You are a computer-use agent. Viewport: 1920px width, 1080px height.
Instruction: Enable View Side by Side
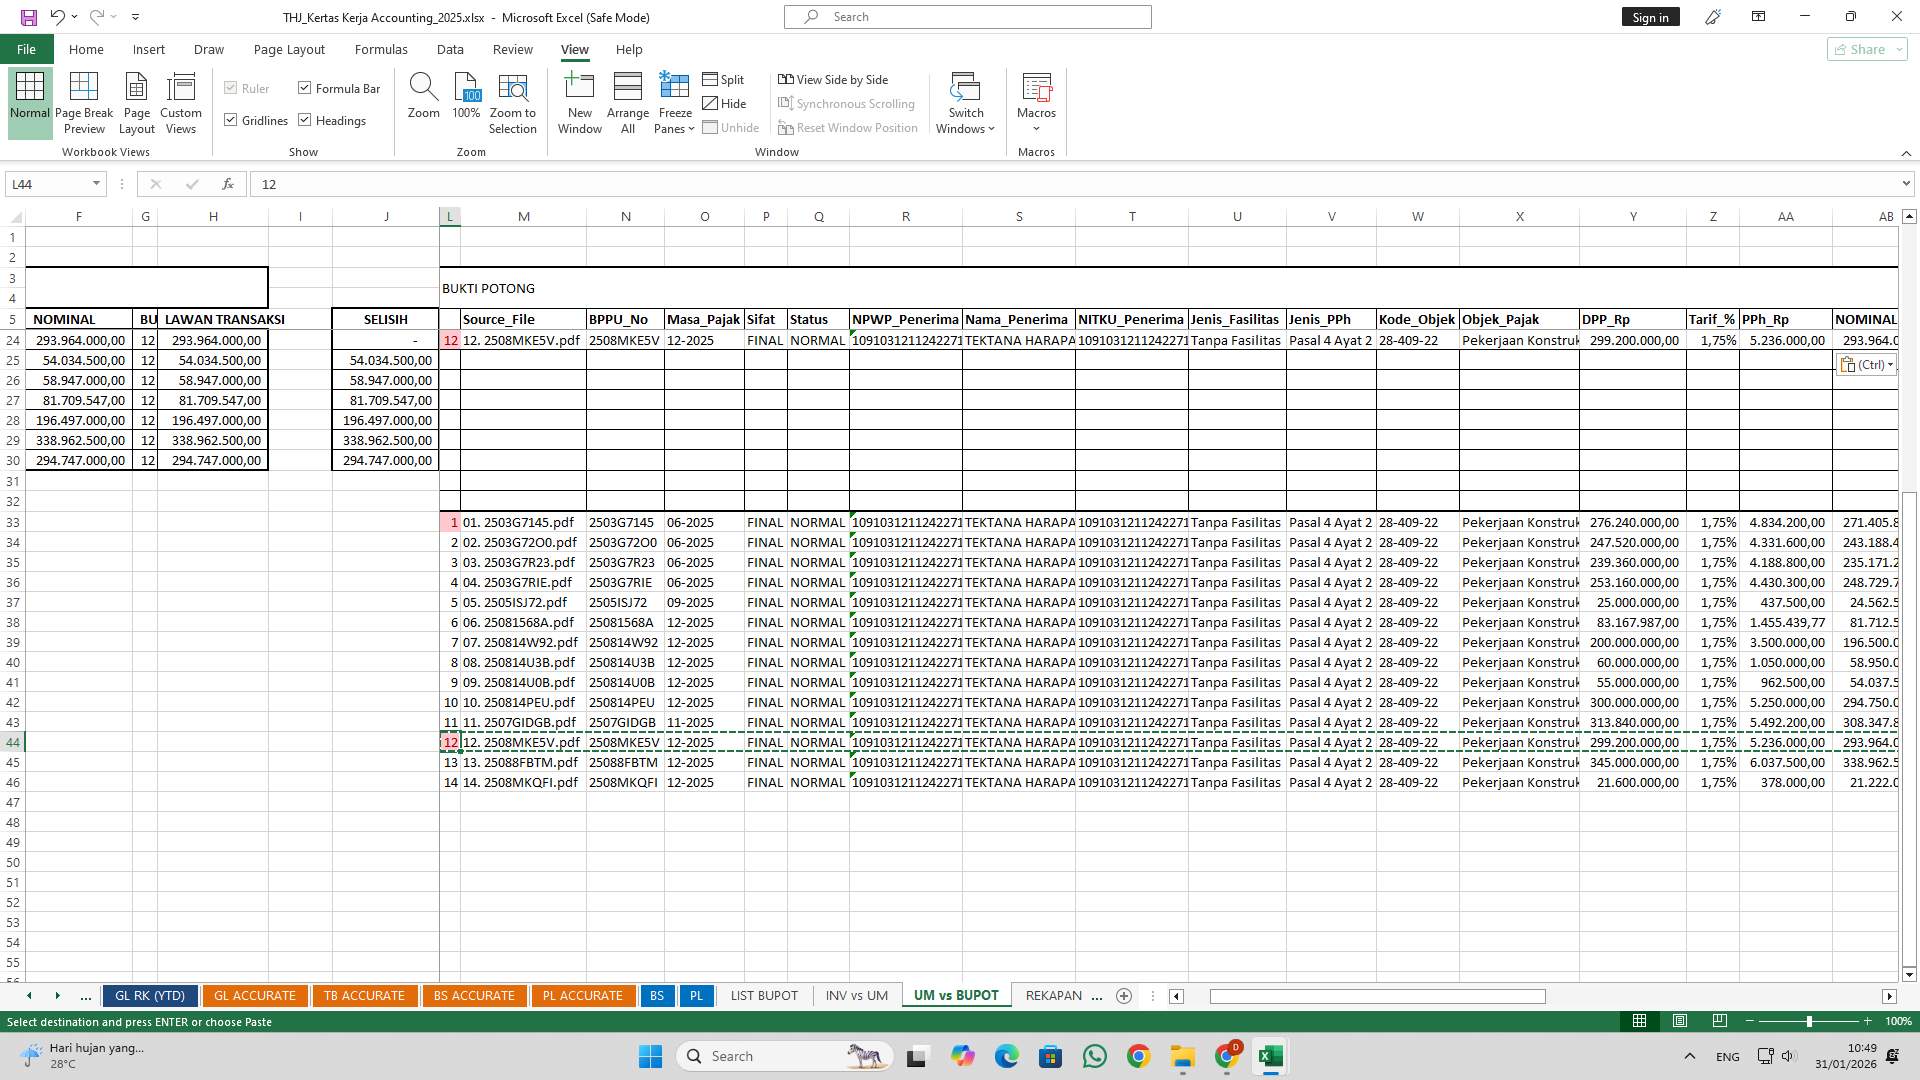834,79
